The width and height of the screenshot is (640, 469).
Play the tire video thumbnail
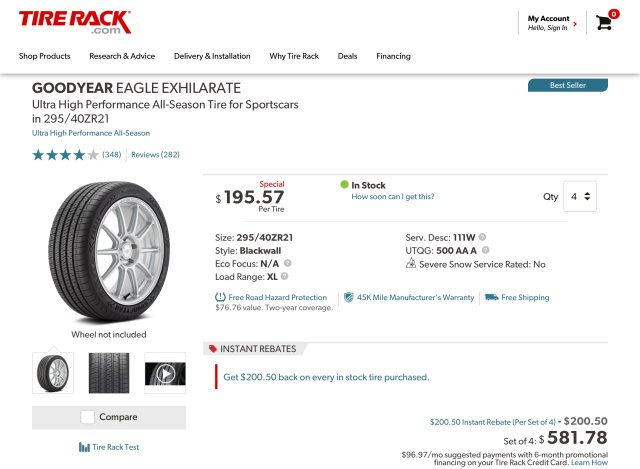click(165, 372)
